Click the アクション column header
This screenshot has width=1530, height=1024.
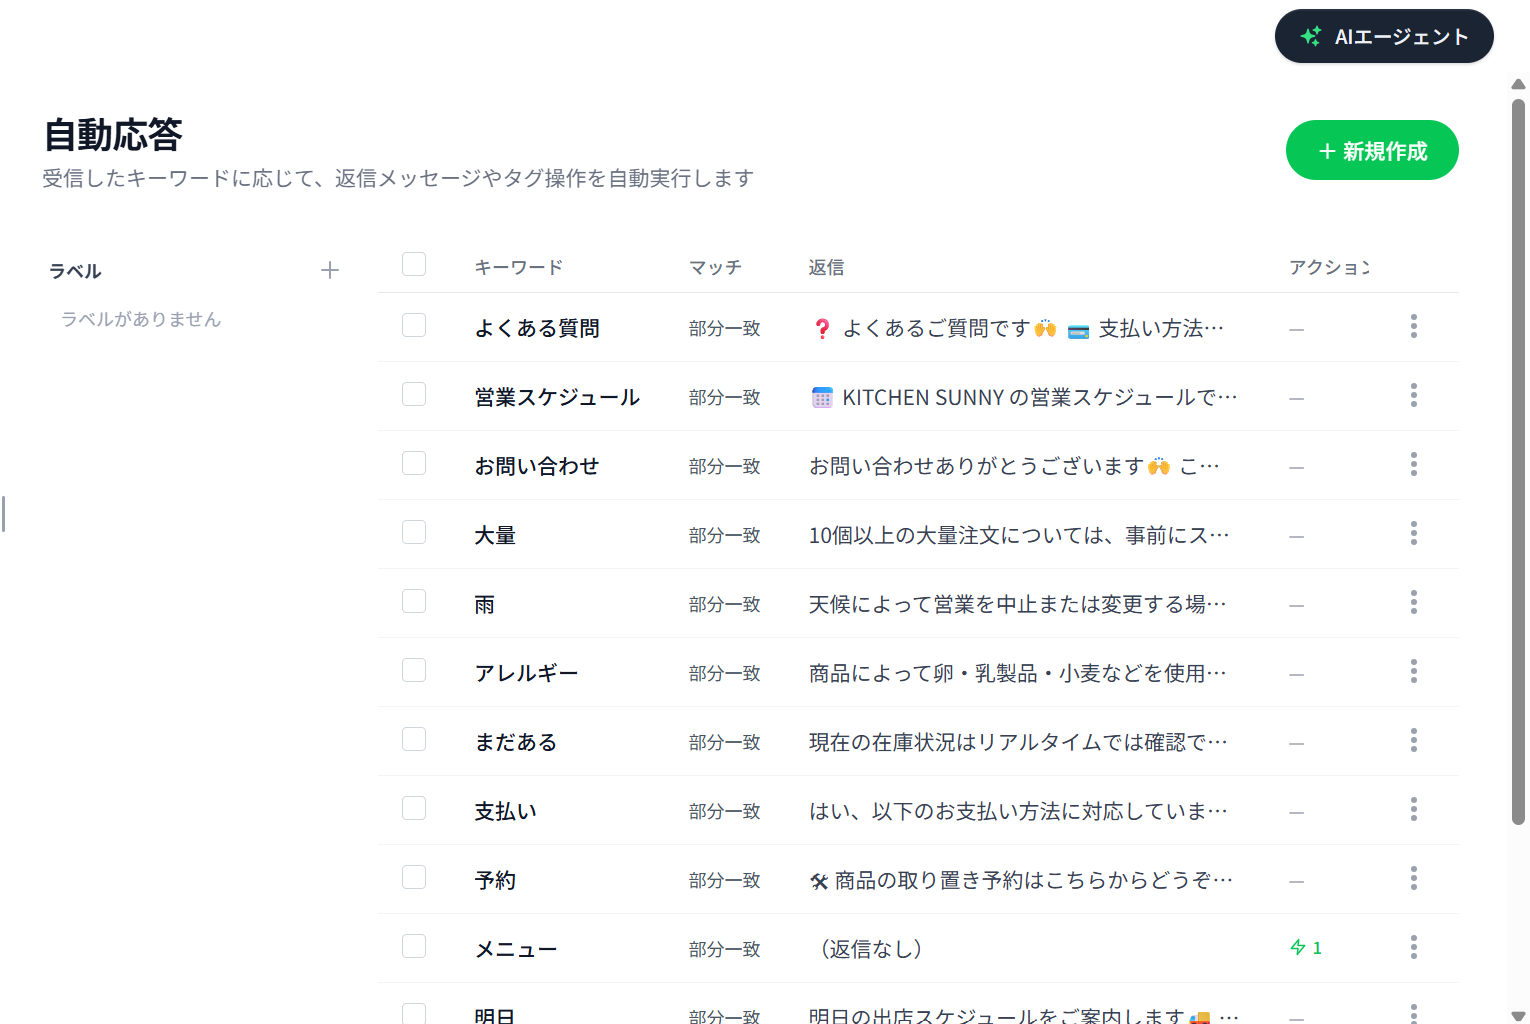[1329, 267]
